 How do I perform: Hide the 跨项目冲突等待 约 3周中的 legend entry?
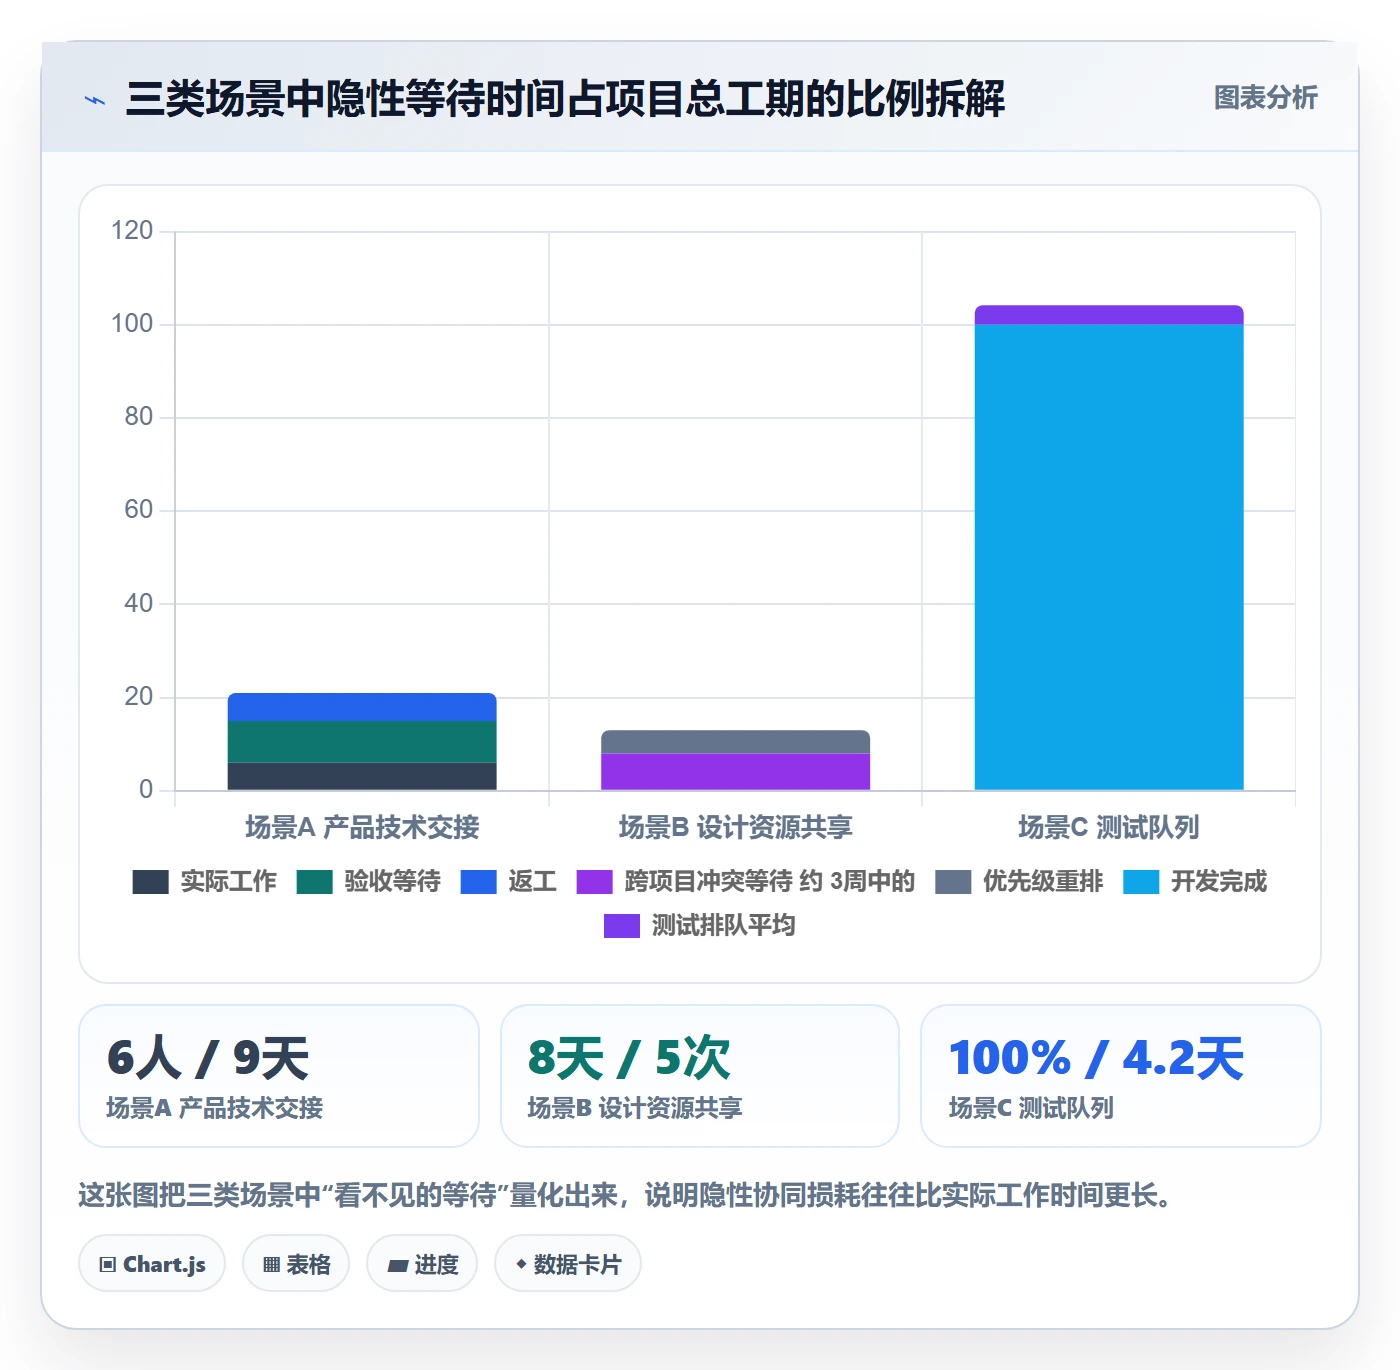click(x=746, y=881)
